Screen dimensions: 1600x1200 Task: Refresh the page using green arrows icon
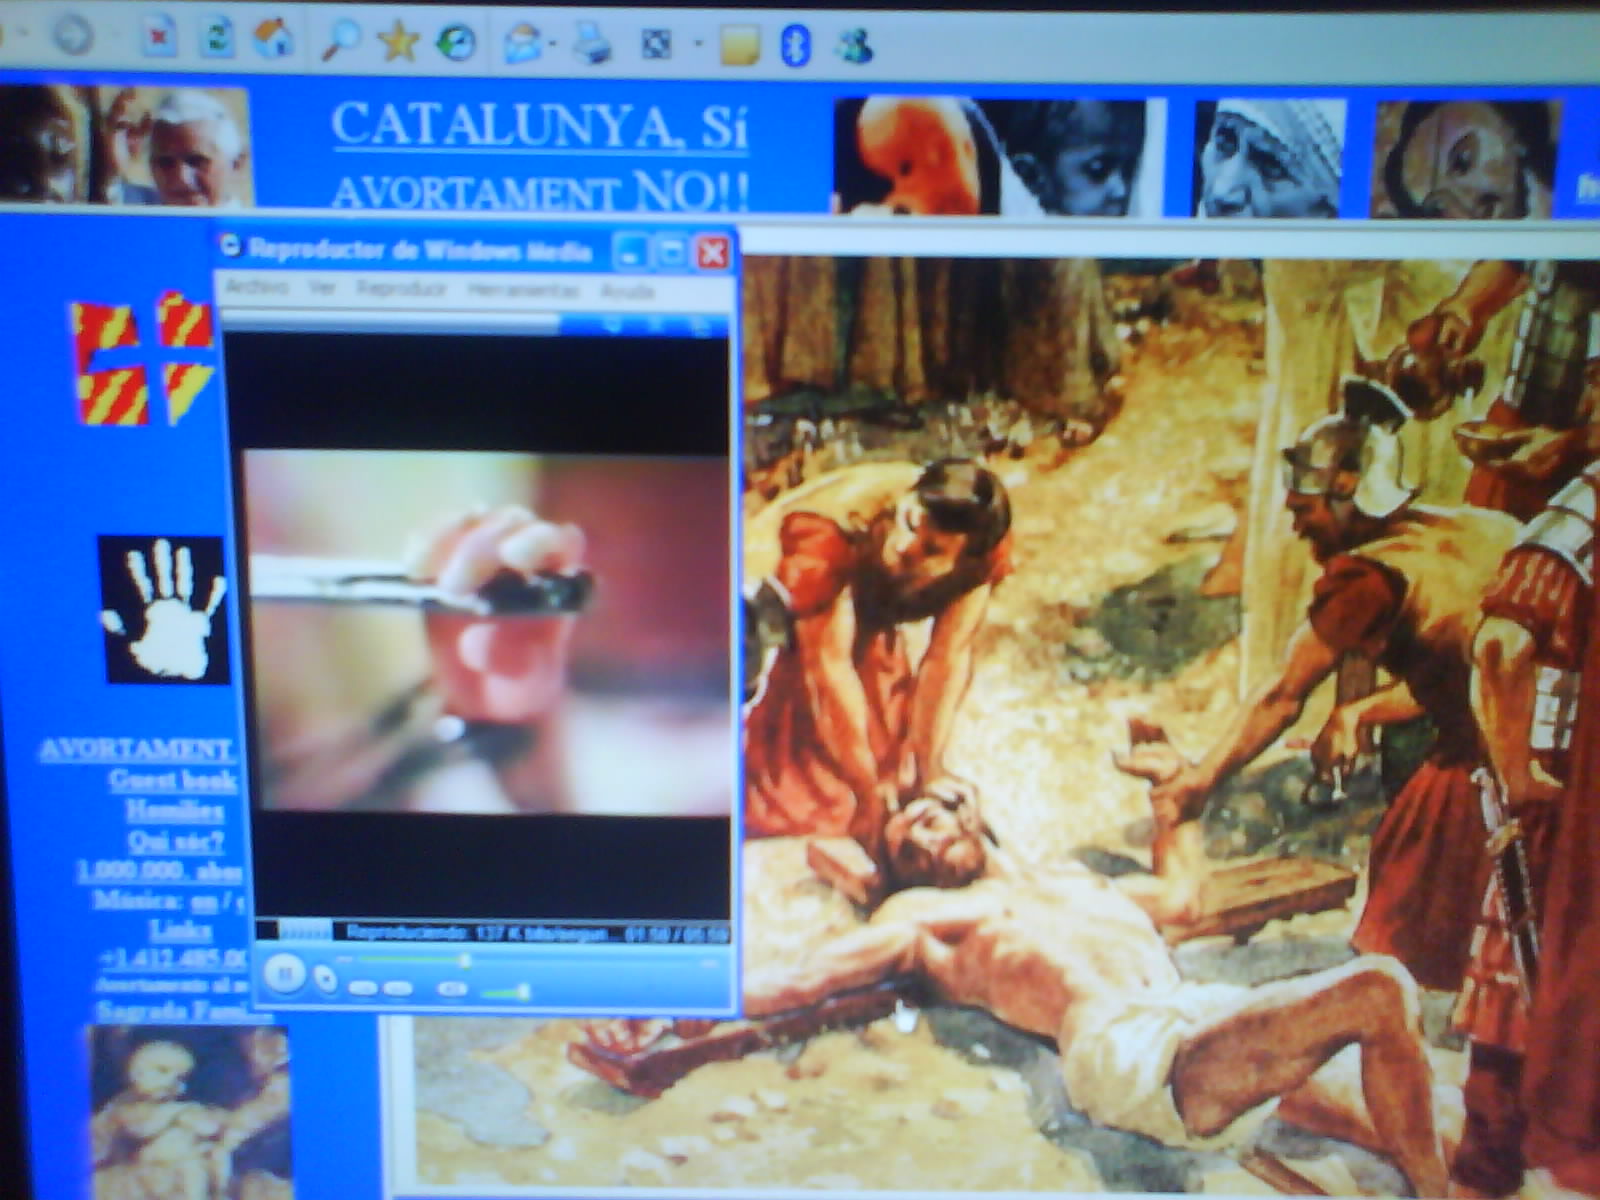pyautogui.click(x=216, y=39)
